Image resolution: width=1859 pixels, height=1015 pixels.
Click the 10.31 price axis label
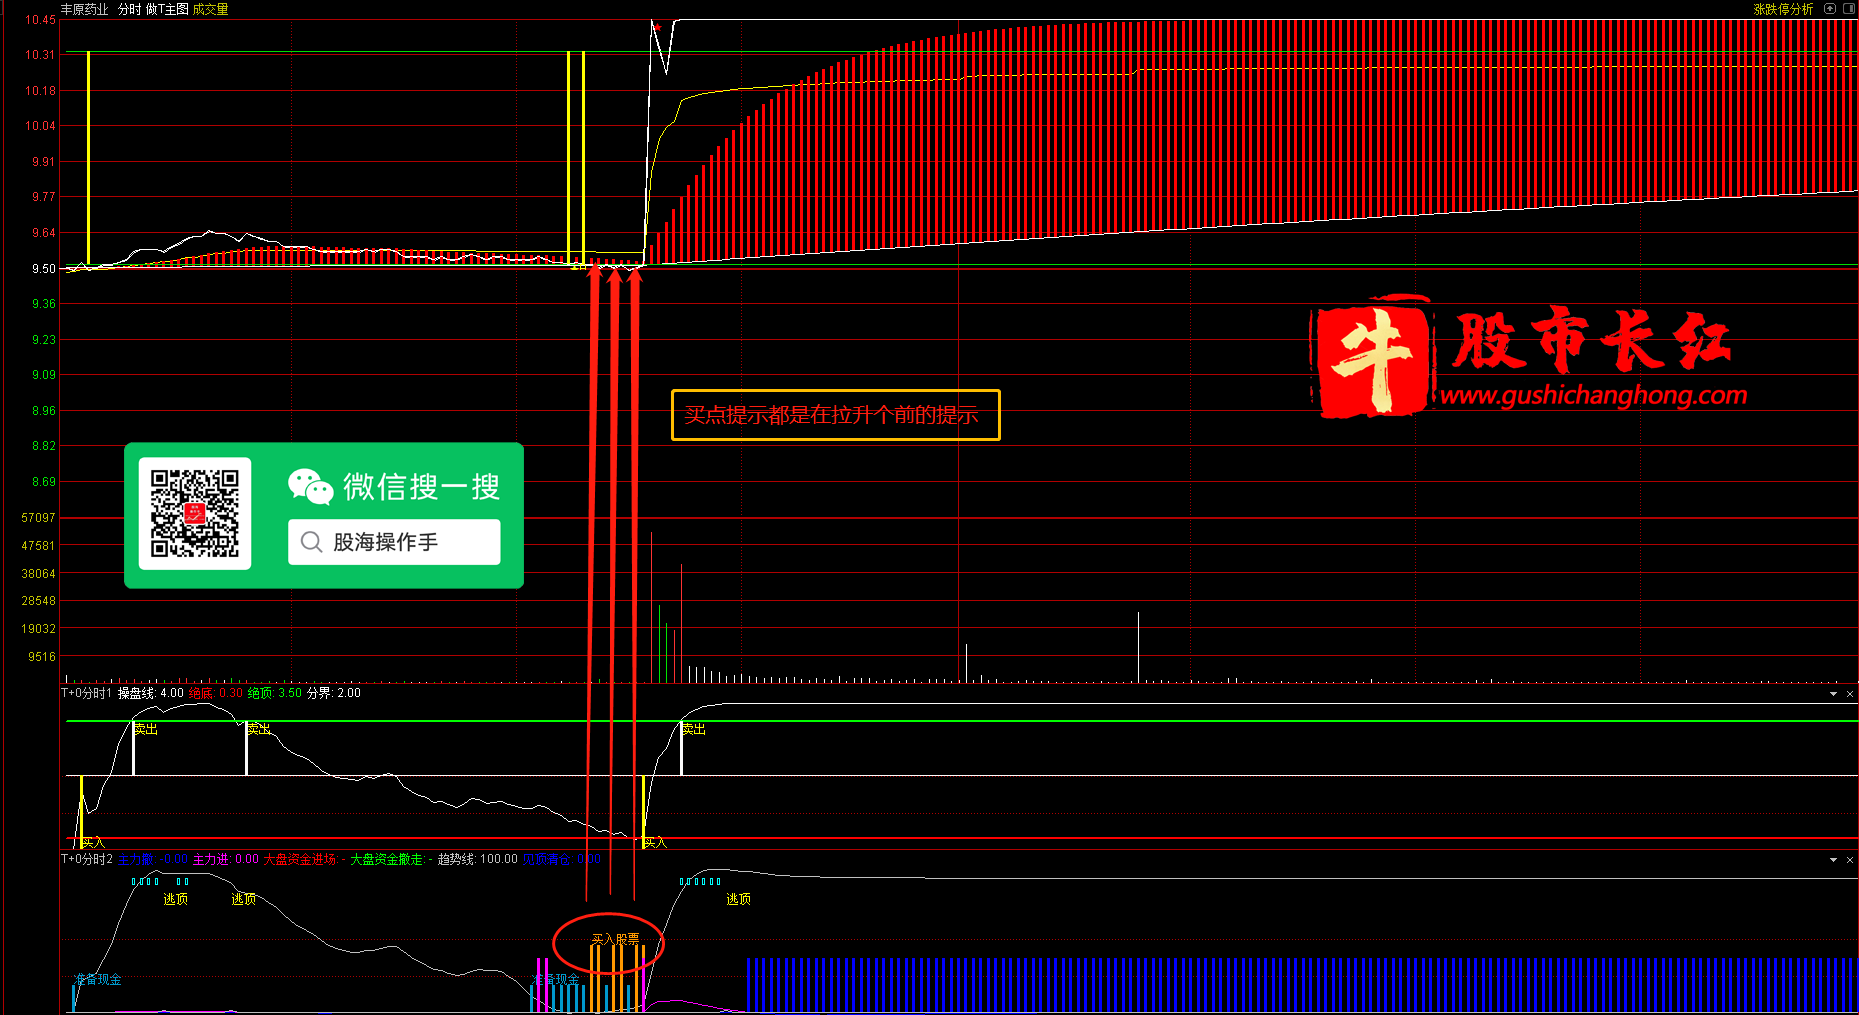click(x=40, y=55)
